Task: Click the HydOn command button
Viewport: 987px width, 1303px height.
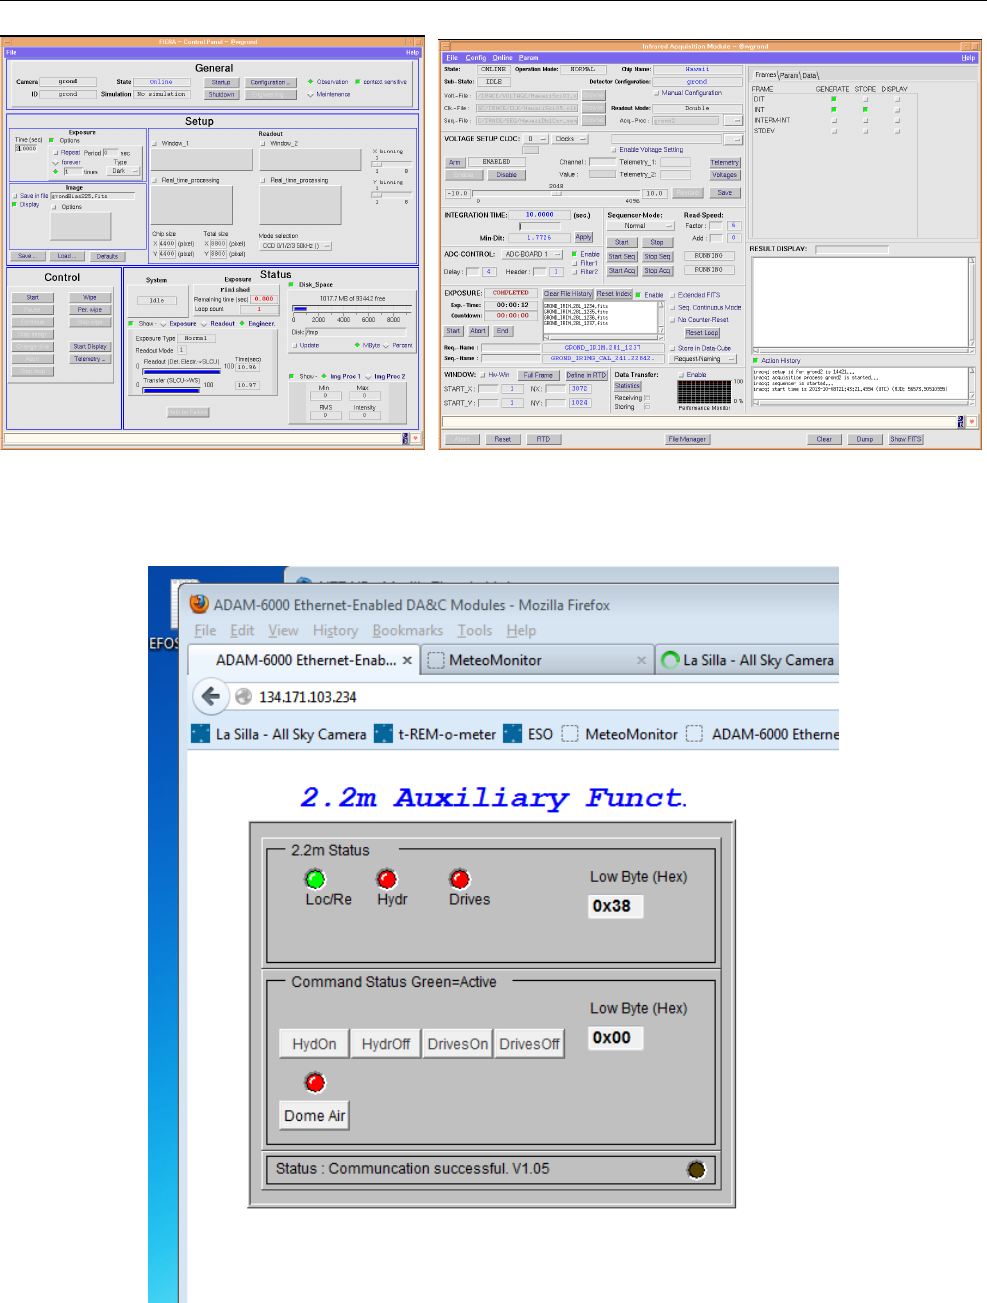Action: tap(314, 1044)
